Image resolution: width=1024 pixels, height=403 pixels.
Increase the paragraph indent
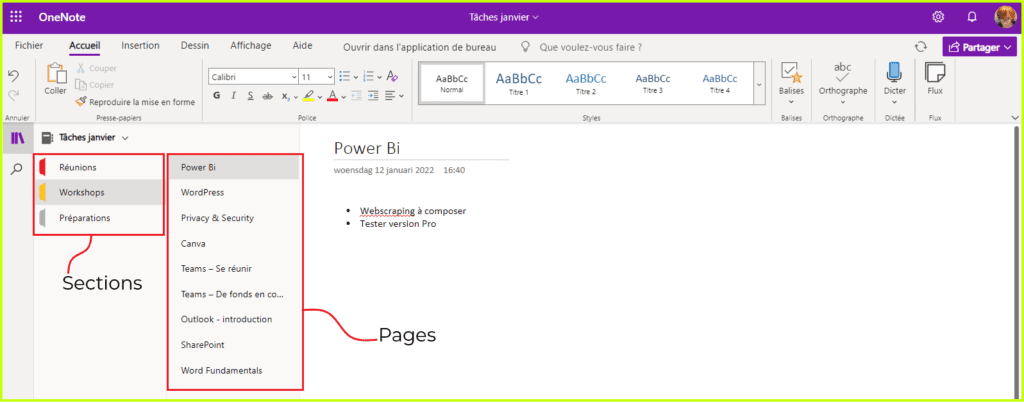(373, 96)
